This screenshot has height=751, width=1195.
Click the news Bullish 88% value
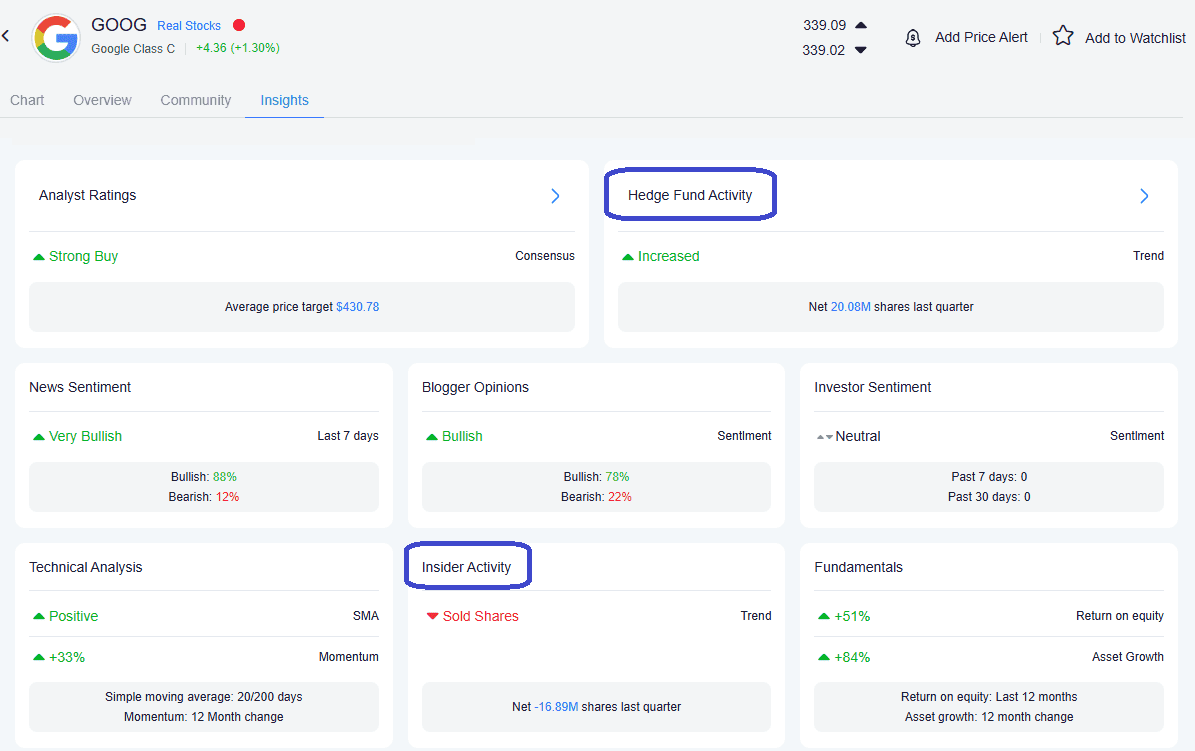225,477
